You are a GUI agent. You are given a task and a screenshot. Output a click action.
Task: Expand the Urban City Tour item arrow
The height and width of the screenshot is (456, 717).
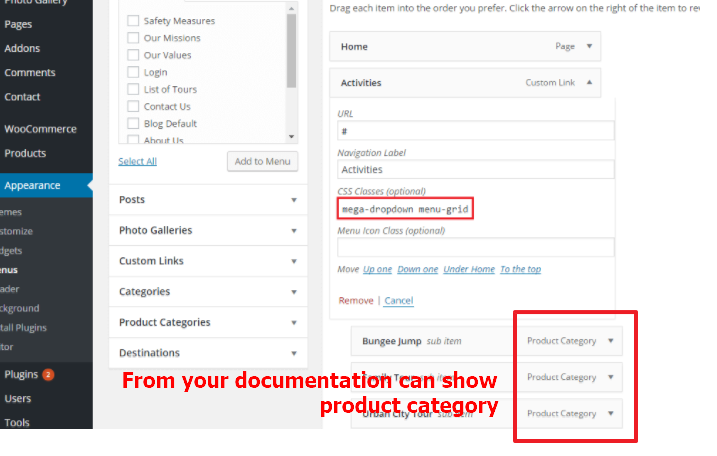coord(611,413)
